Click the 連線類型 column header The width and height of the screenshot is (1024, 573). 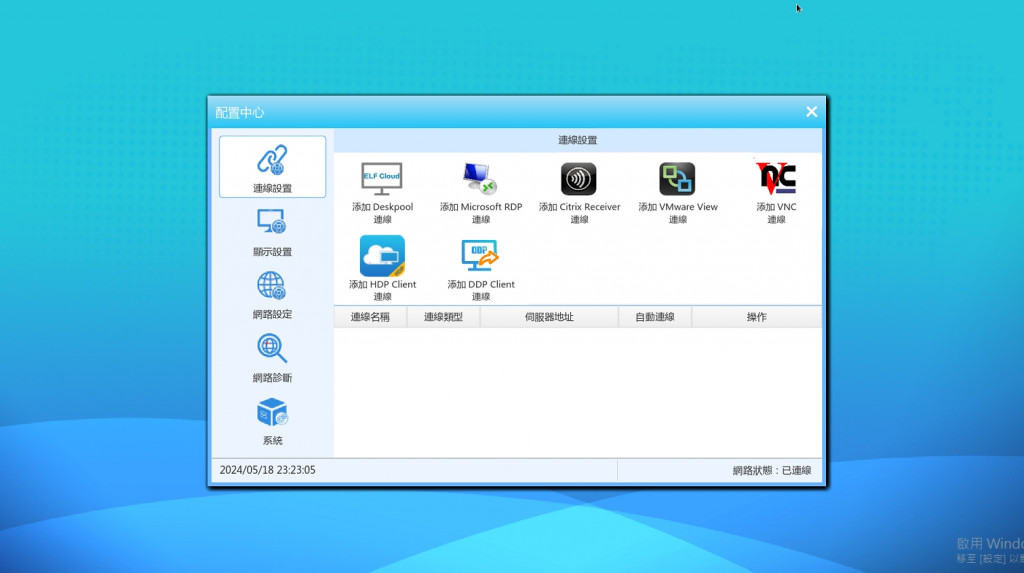click(443, 317)
